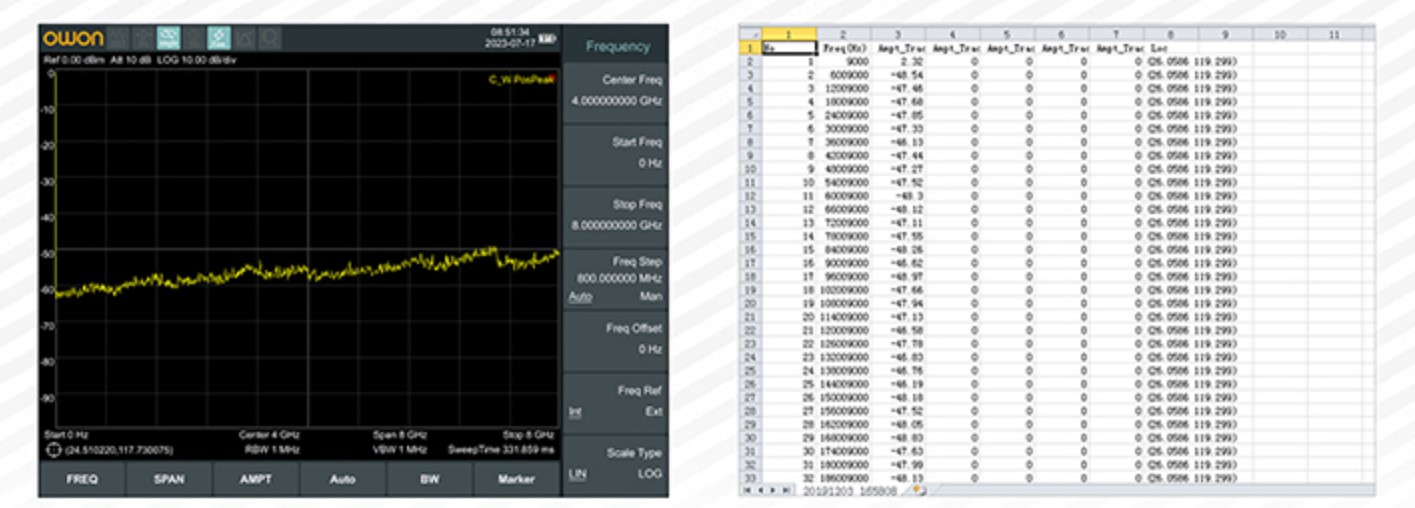Screen dimensions: 1415x508
Task: Click the Frequency menu header
Action: point(617,46)
